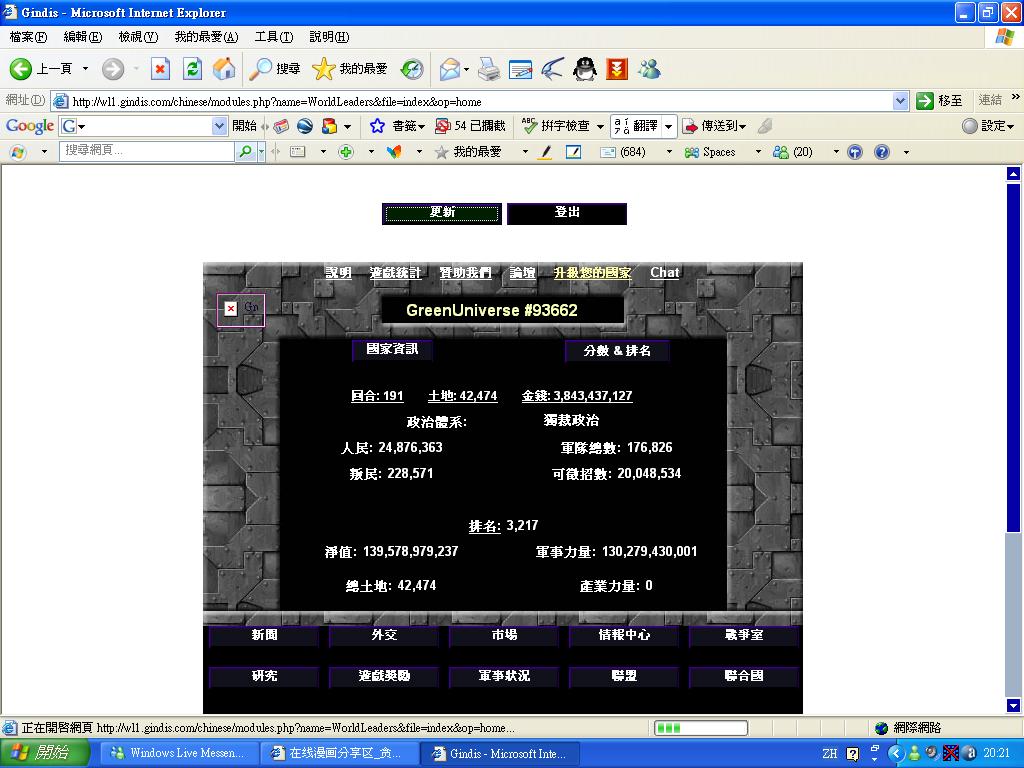Viewport: 1024px width, 768px height.
Task: Click the forward navigation arrow
Action: point(113,69)
